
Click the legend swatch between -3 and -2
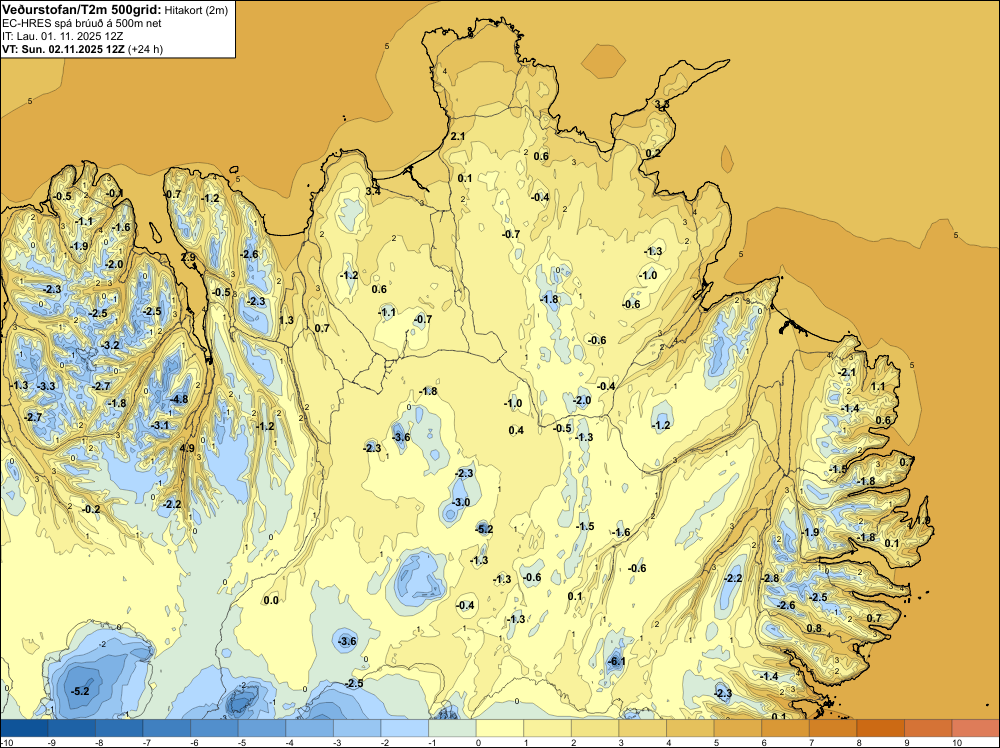coord(357,728)
